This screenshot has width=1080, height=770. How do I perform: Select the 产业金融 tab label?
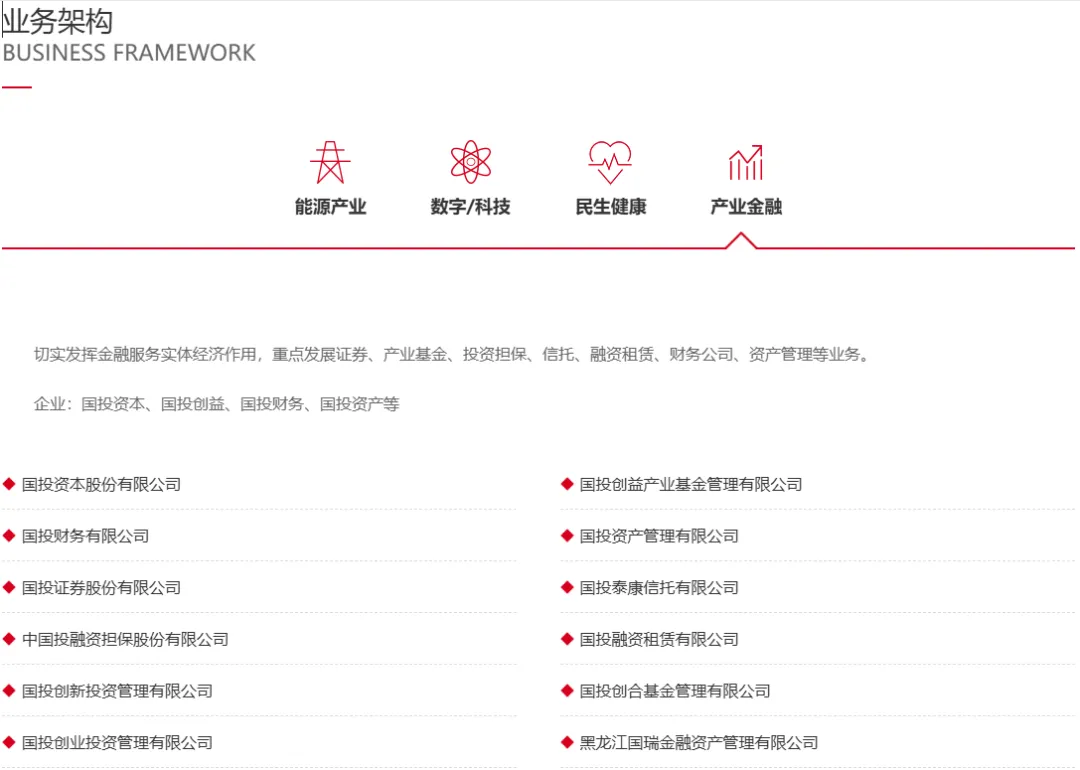click(x=746, y=207)
